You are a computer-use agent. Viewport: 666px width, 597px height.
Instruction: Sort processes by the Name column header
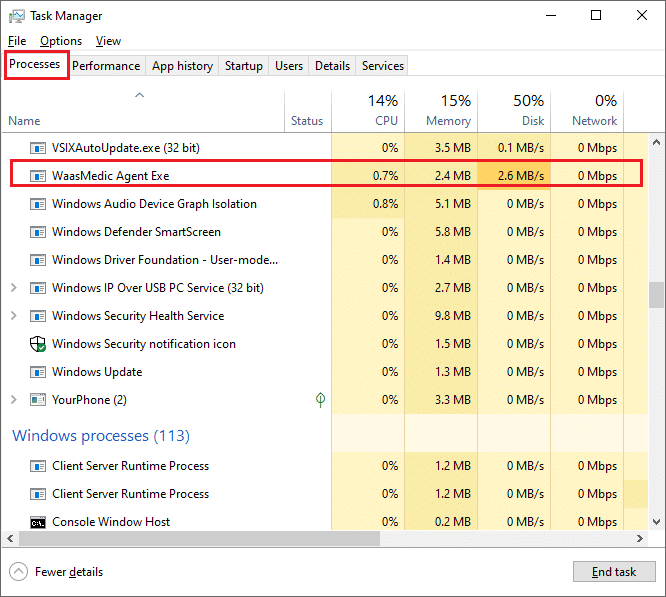pyautogui.click(x=143, y=111)
